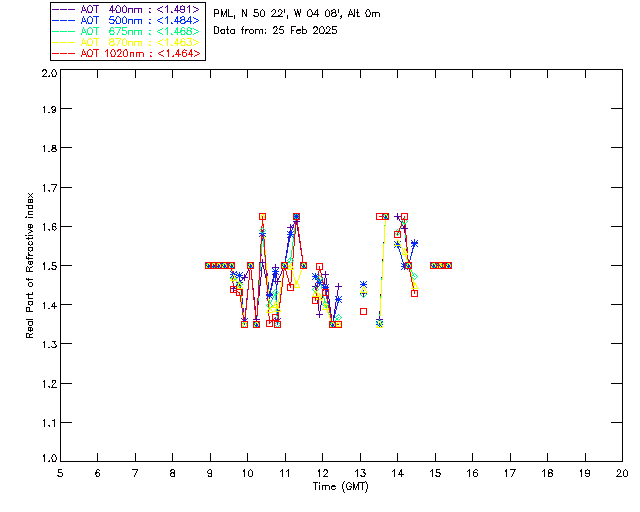Image resolution: width=640 pixels, height=512 pixels.
Task: Select the 'AOT 870nm : <1.463>' legend entry
Action: [x=126, y=42]
